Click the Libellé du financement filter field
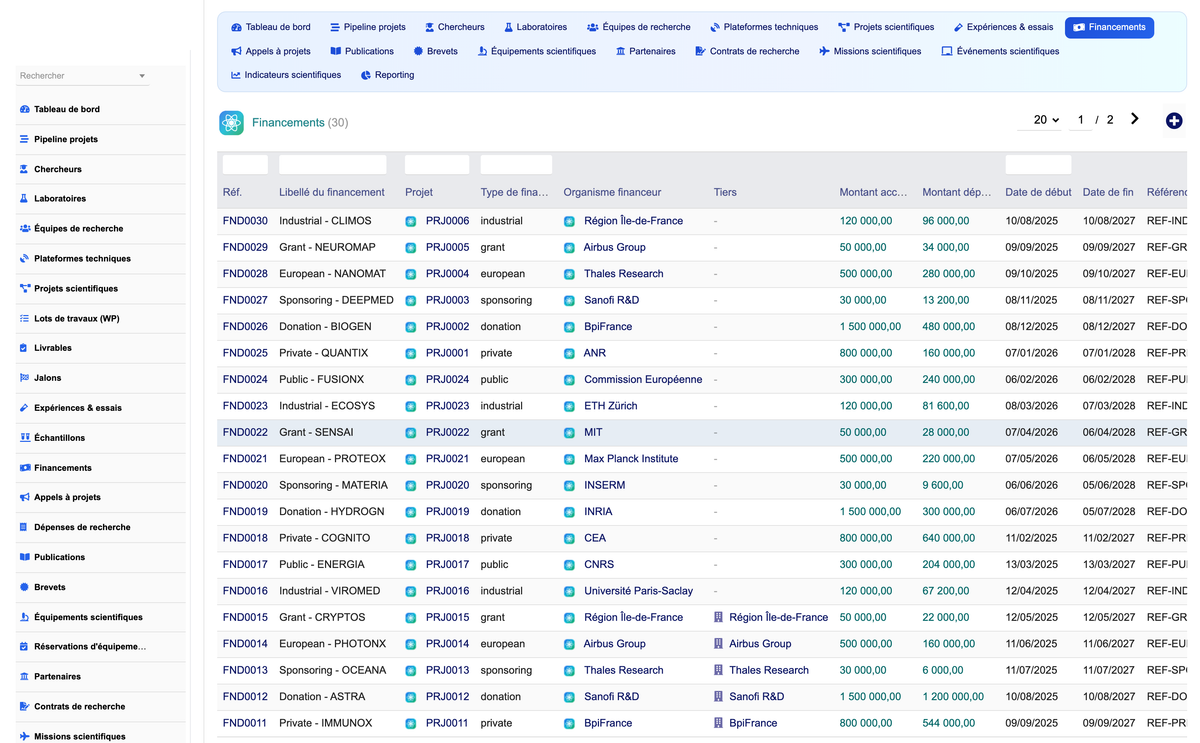Screen dimensions: 1200x743 [332, 165]
